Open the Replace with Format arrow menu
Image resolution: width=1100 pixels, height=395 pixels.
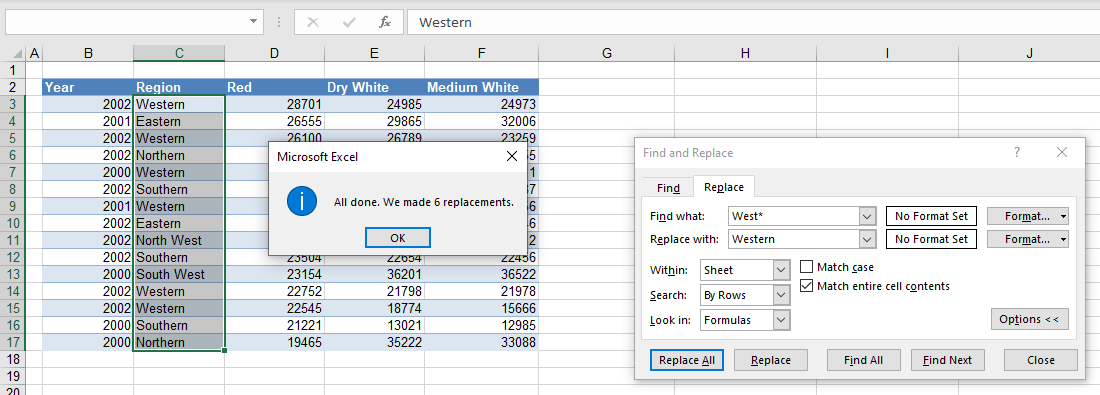point(1064,239)
